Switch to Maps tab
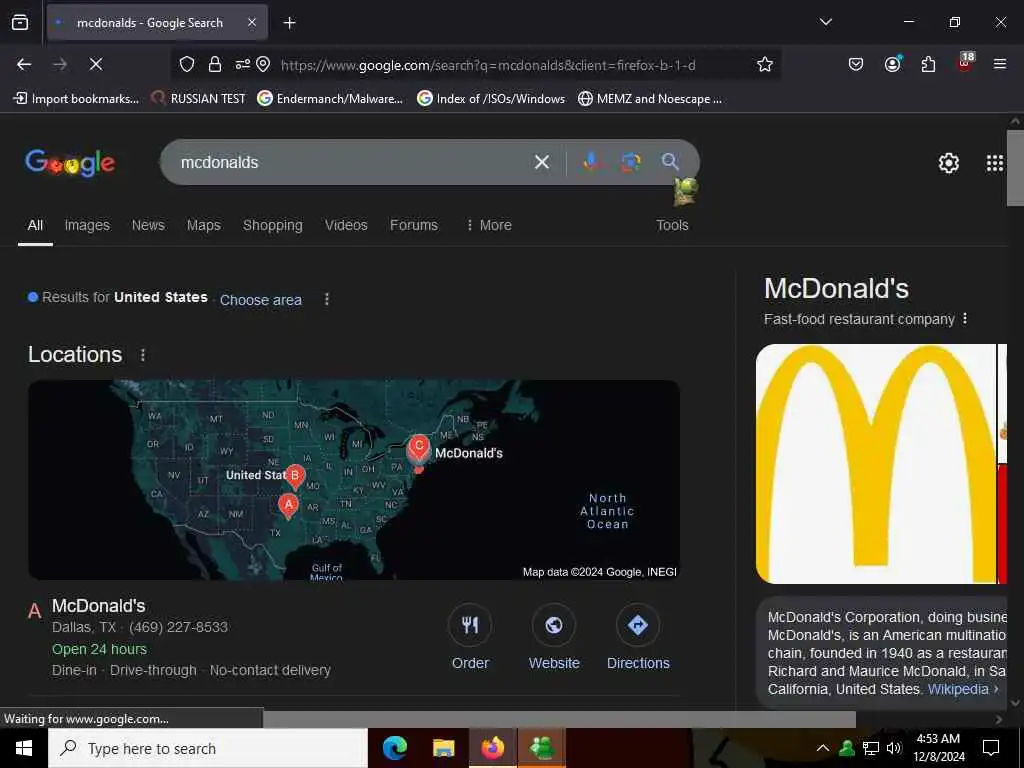 tap(204, 225)
